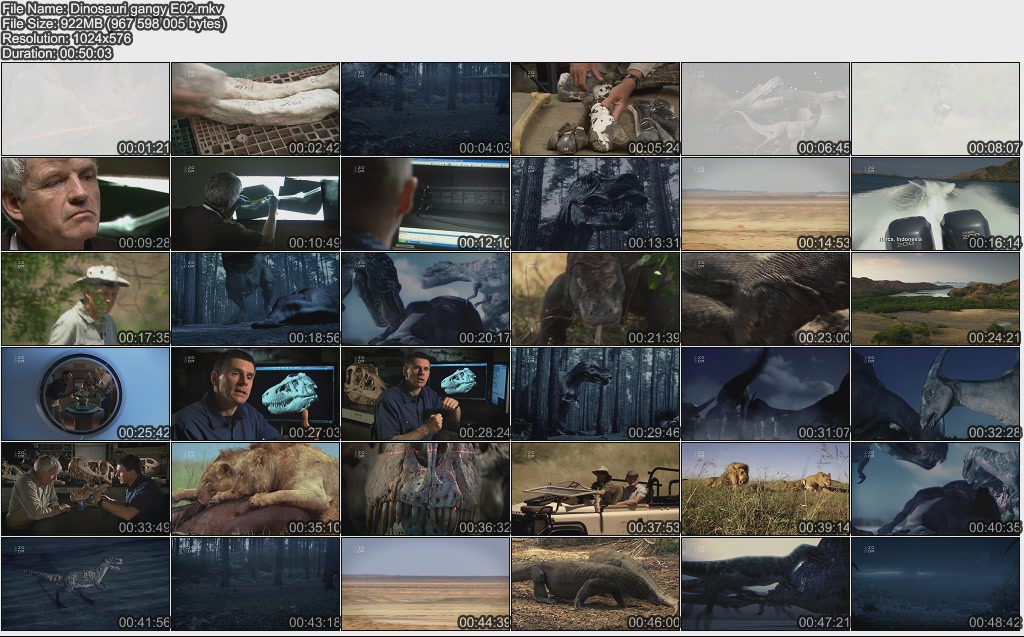Open the lions in grass frame at 00:39:14
Image resolution: width=1024 pixels, height=637 pixels.
tap(765, 489)
